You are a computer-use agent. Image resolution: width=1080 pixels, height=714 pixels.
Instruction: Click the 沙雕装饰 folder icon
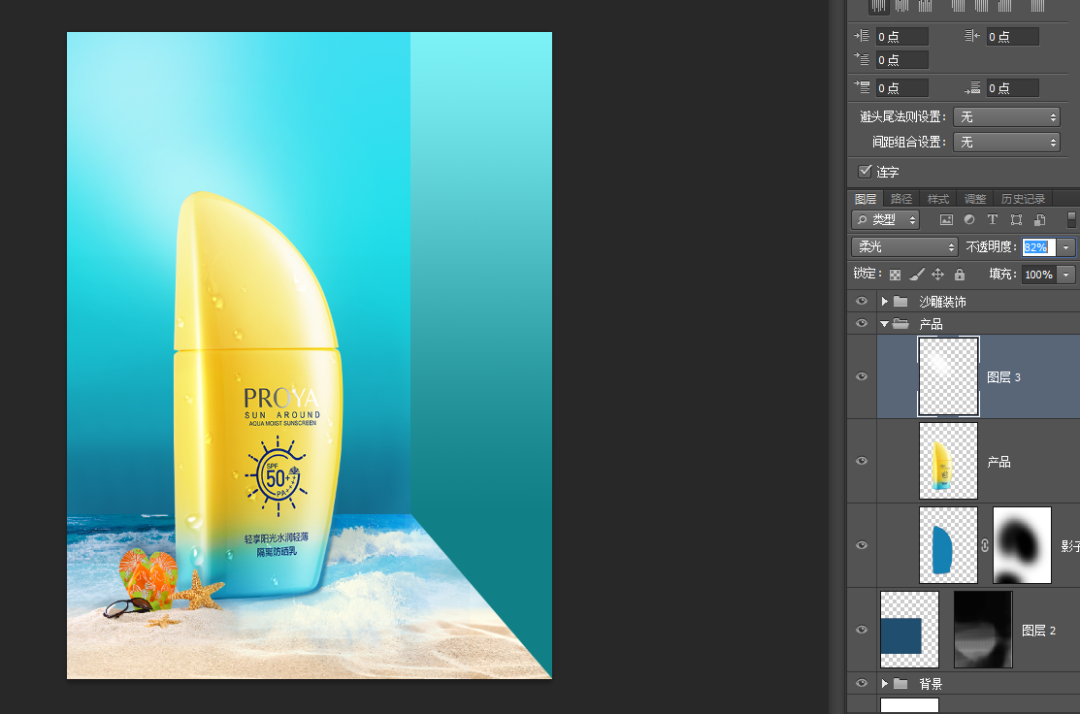(x=900, y=302)
